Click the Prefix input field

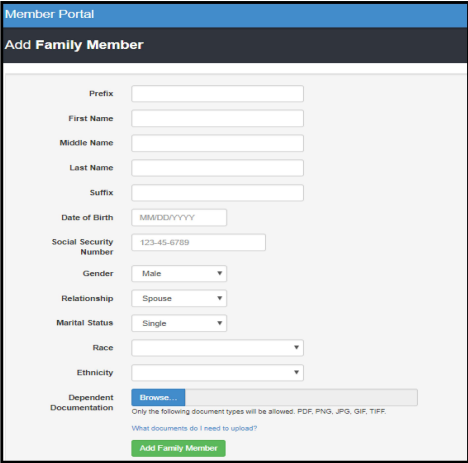(217, 94)
